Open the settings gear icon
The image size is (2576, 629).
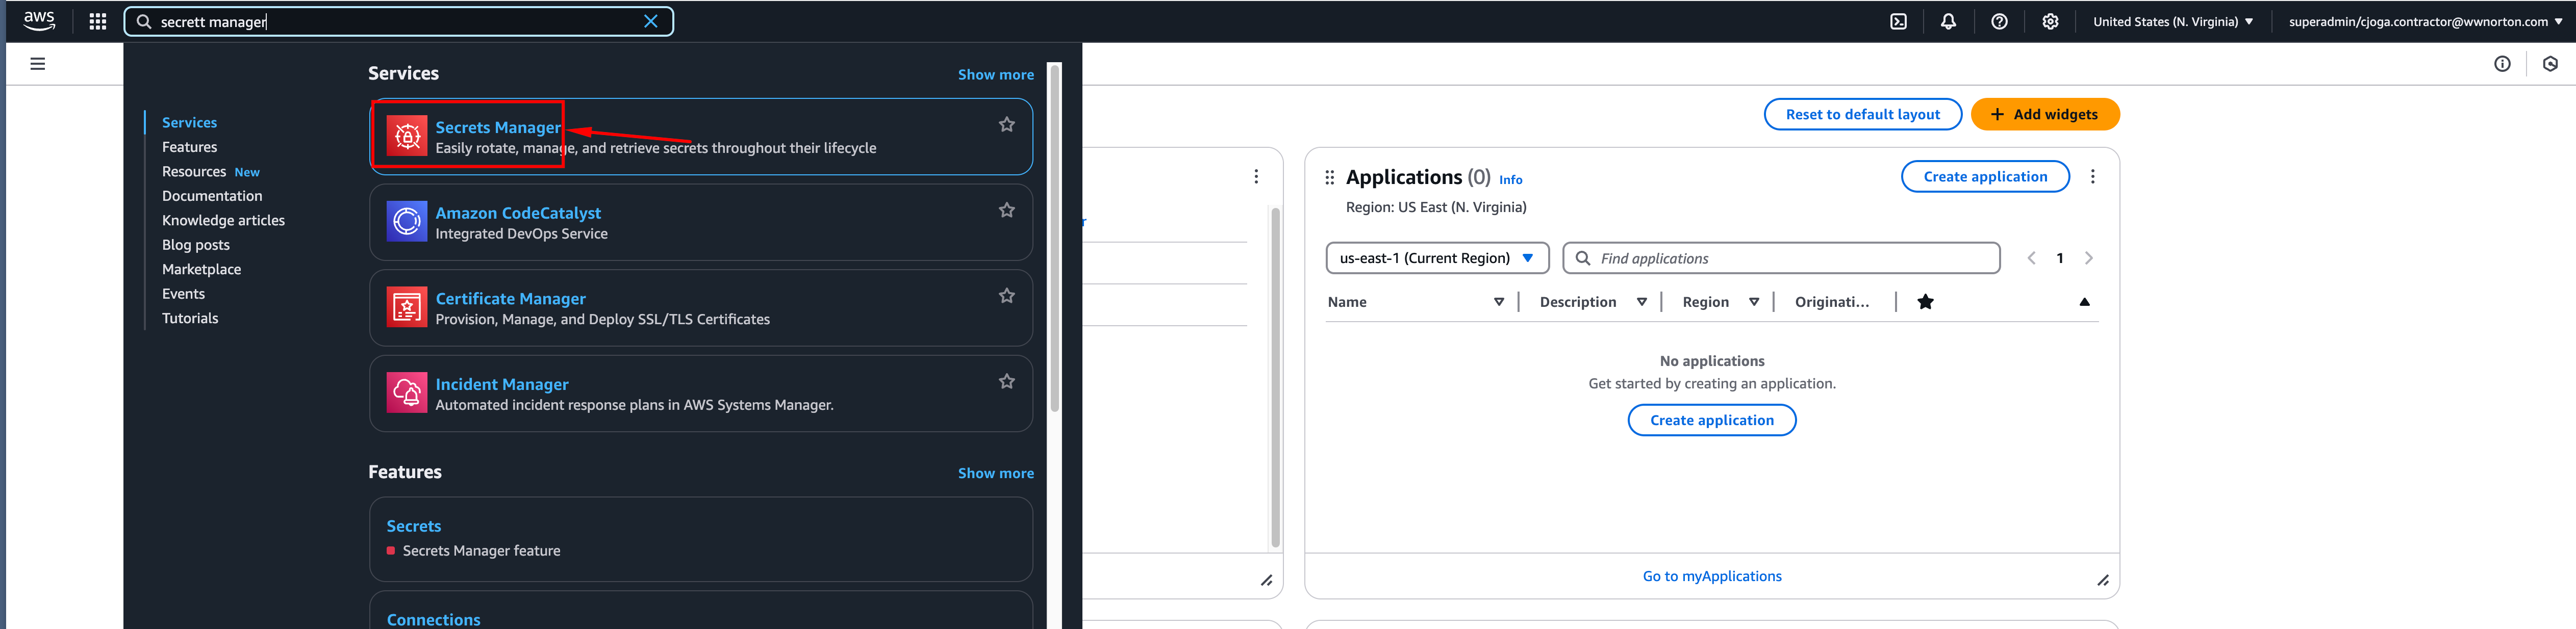coord(2050,21)
